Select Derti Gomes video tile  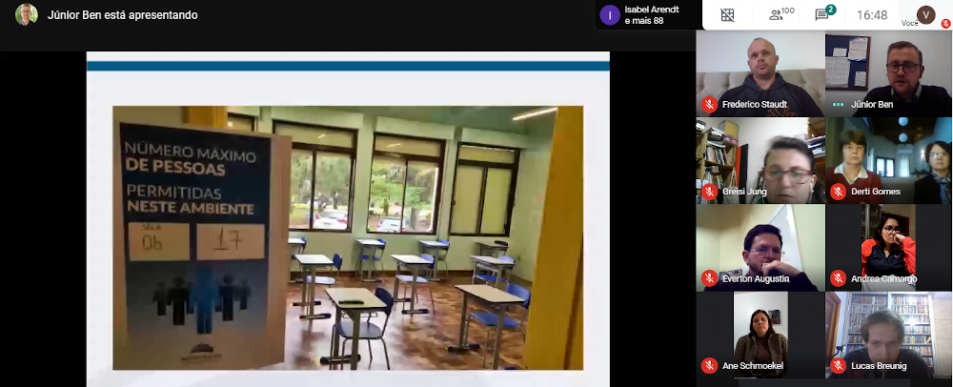pyautogui.click(x=888, y=160)
